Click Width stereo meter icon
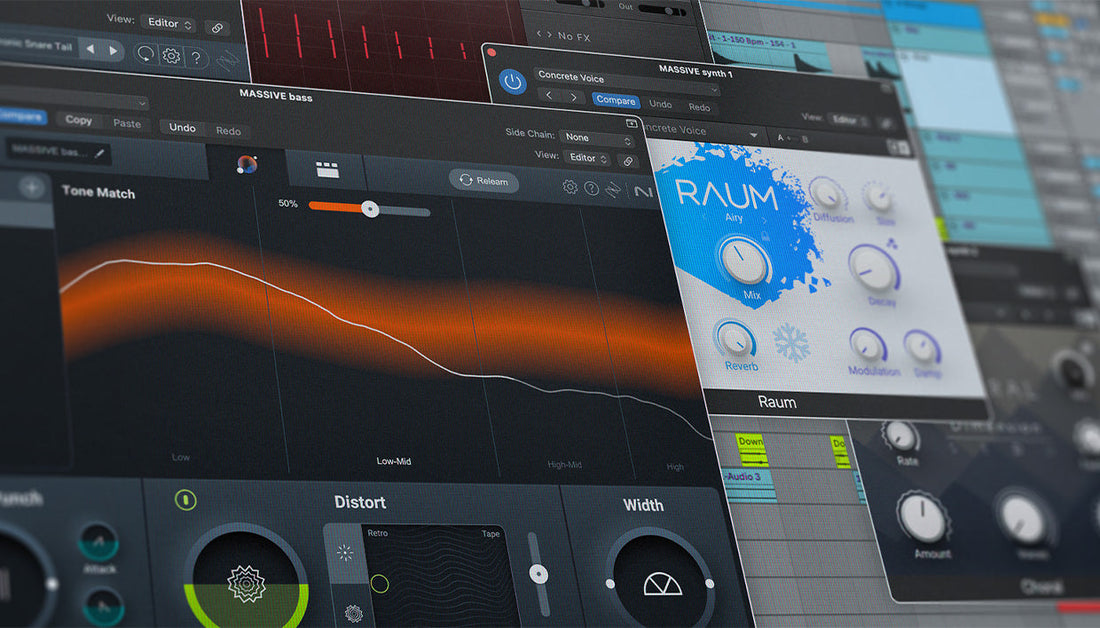 (662, 584)
